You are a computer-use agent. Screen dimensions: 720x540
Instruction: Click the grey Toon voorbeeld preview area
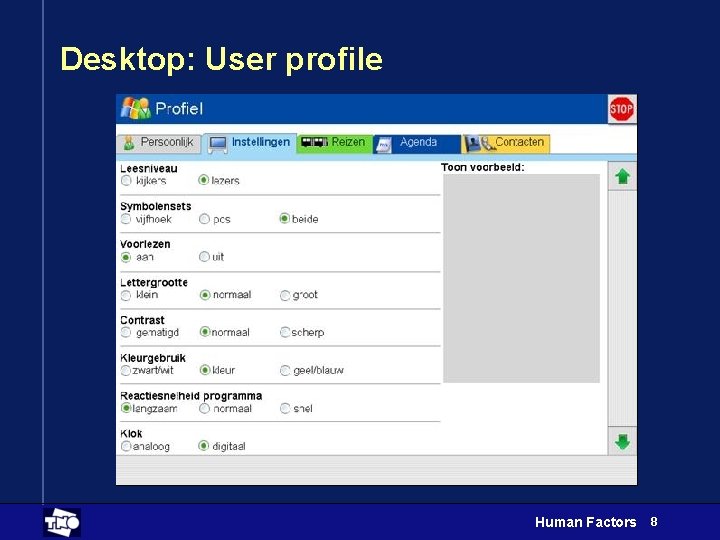(x=521, y=278)
